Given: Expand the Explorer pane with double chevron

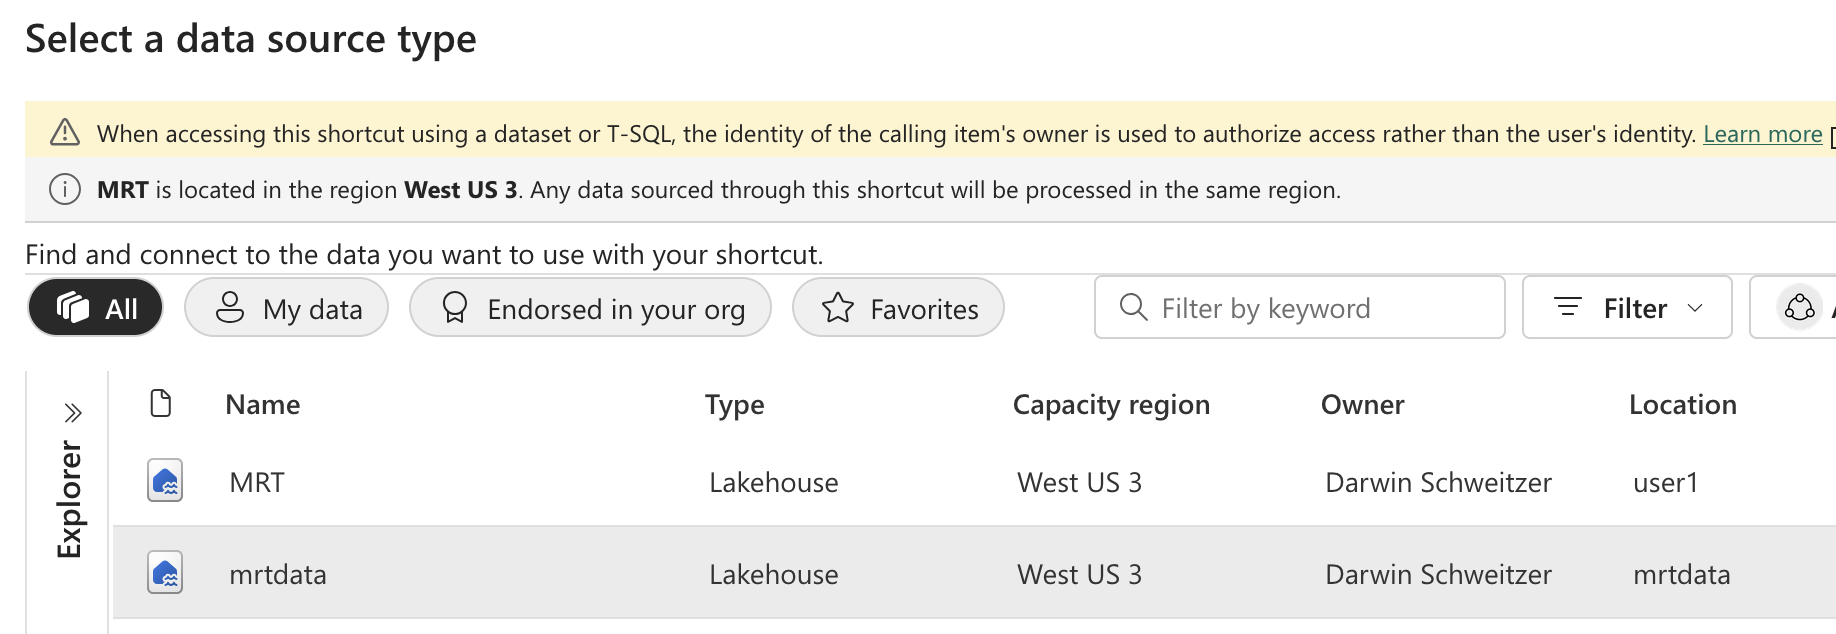Looking at the screenshot, I should tap(72, 413).
